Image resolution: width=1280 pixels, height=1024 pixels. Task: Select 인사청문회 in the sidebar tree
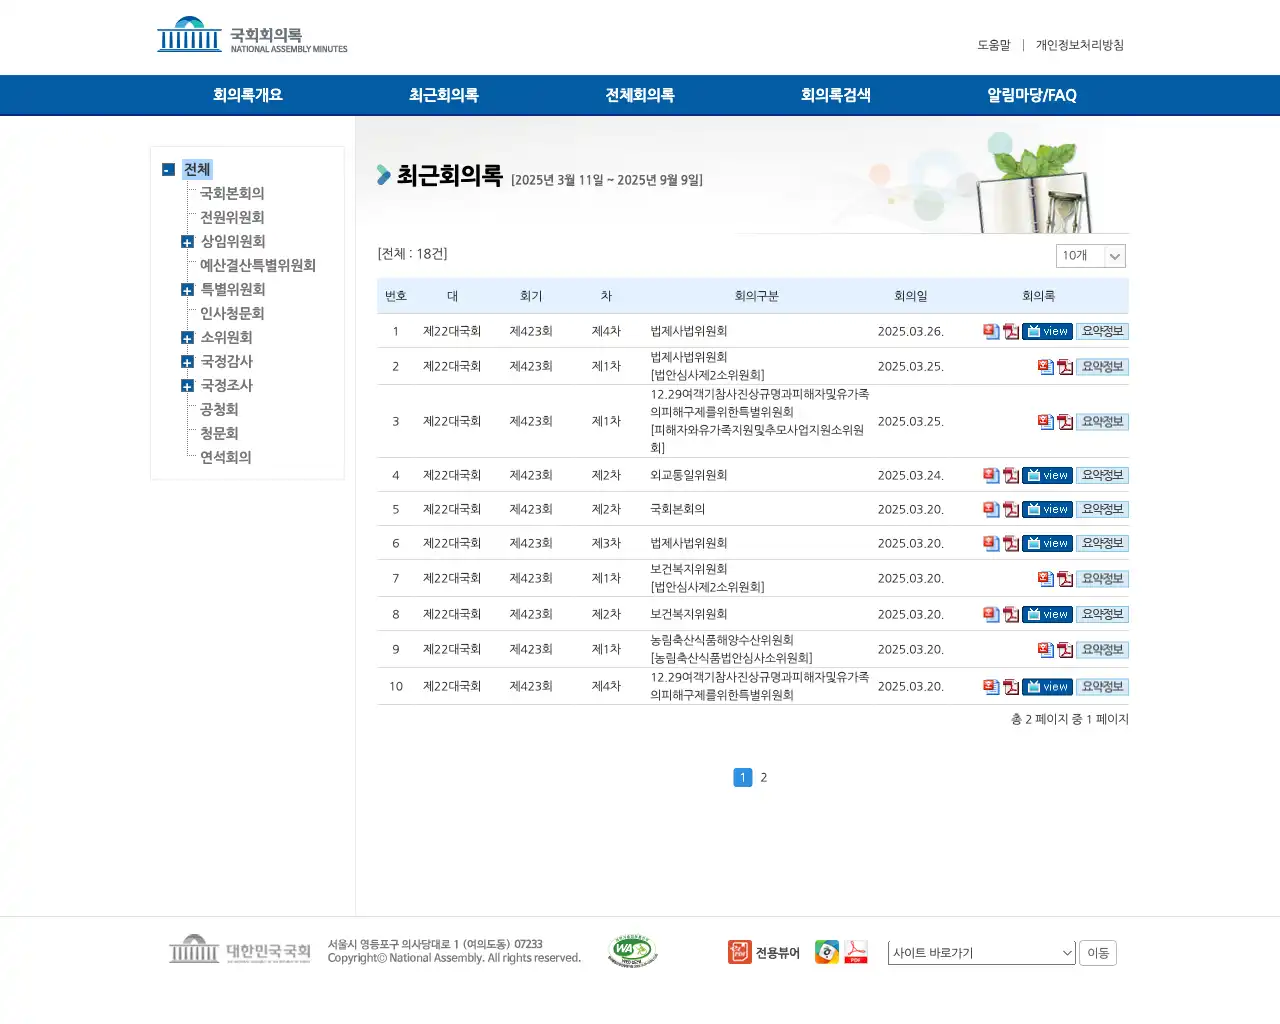[x=232, y=313]
